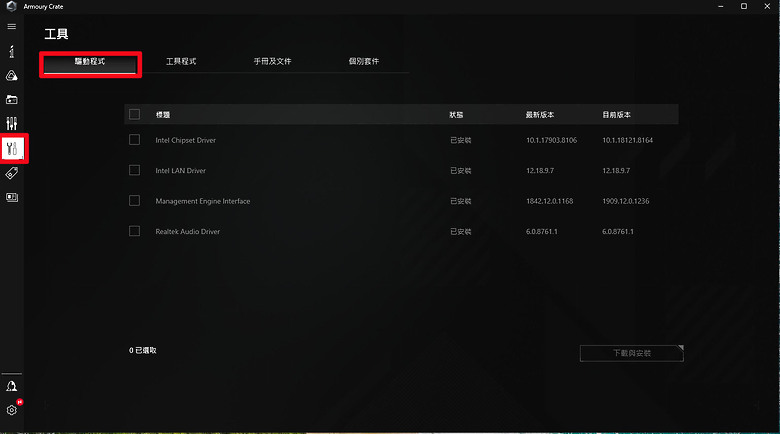This screenshot has width=780, height=434.
Task: Click the 0 已選取 counter text
Action: click(x=143, y=350)
